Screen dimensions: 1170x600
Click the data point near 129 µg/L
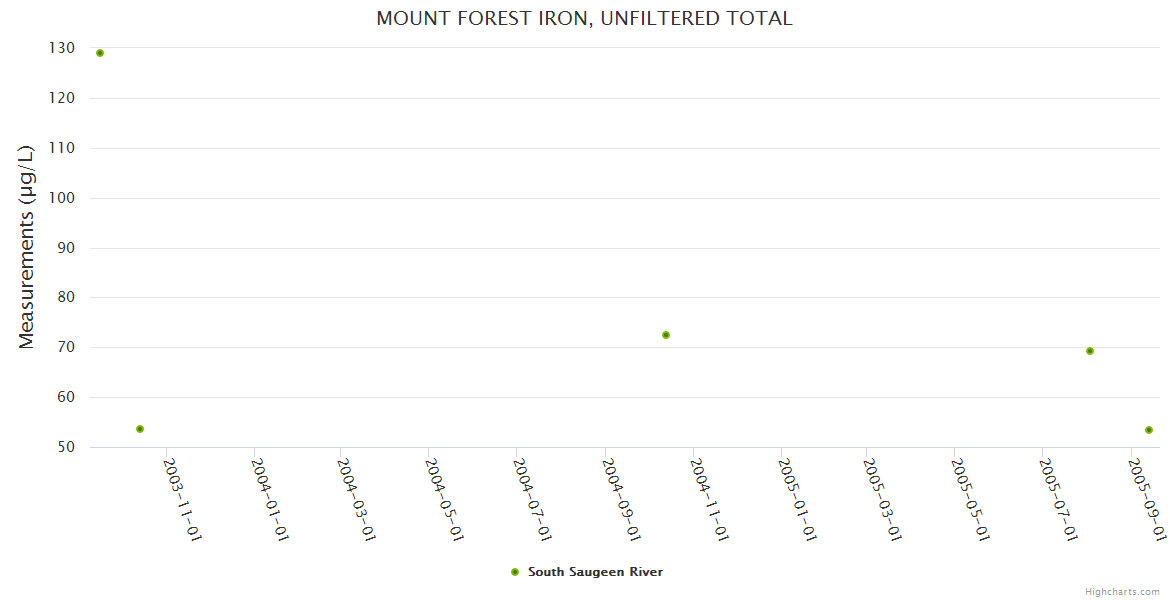tap(100, 53)
